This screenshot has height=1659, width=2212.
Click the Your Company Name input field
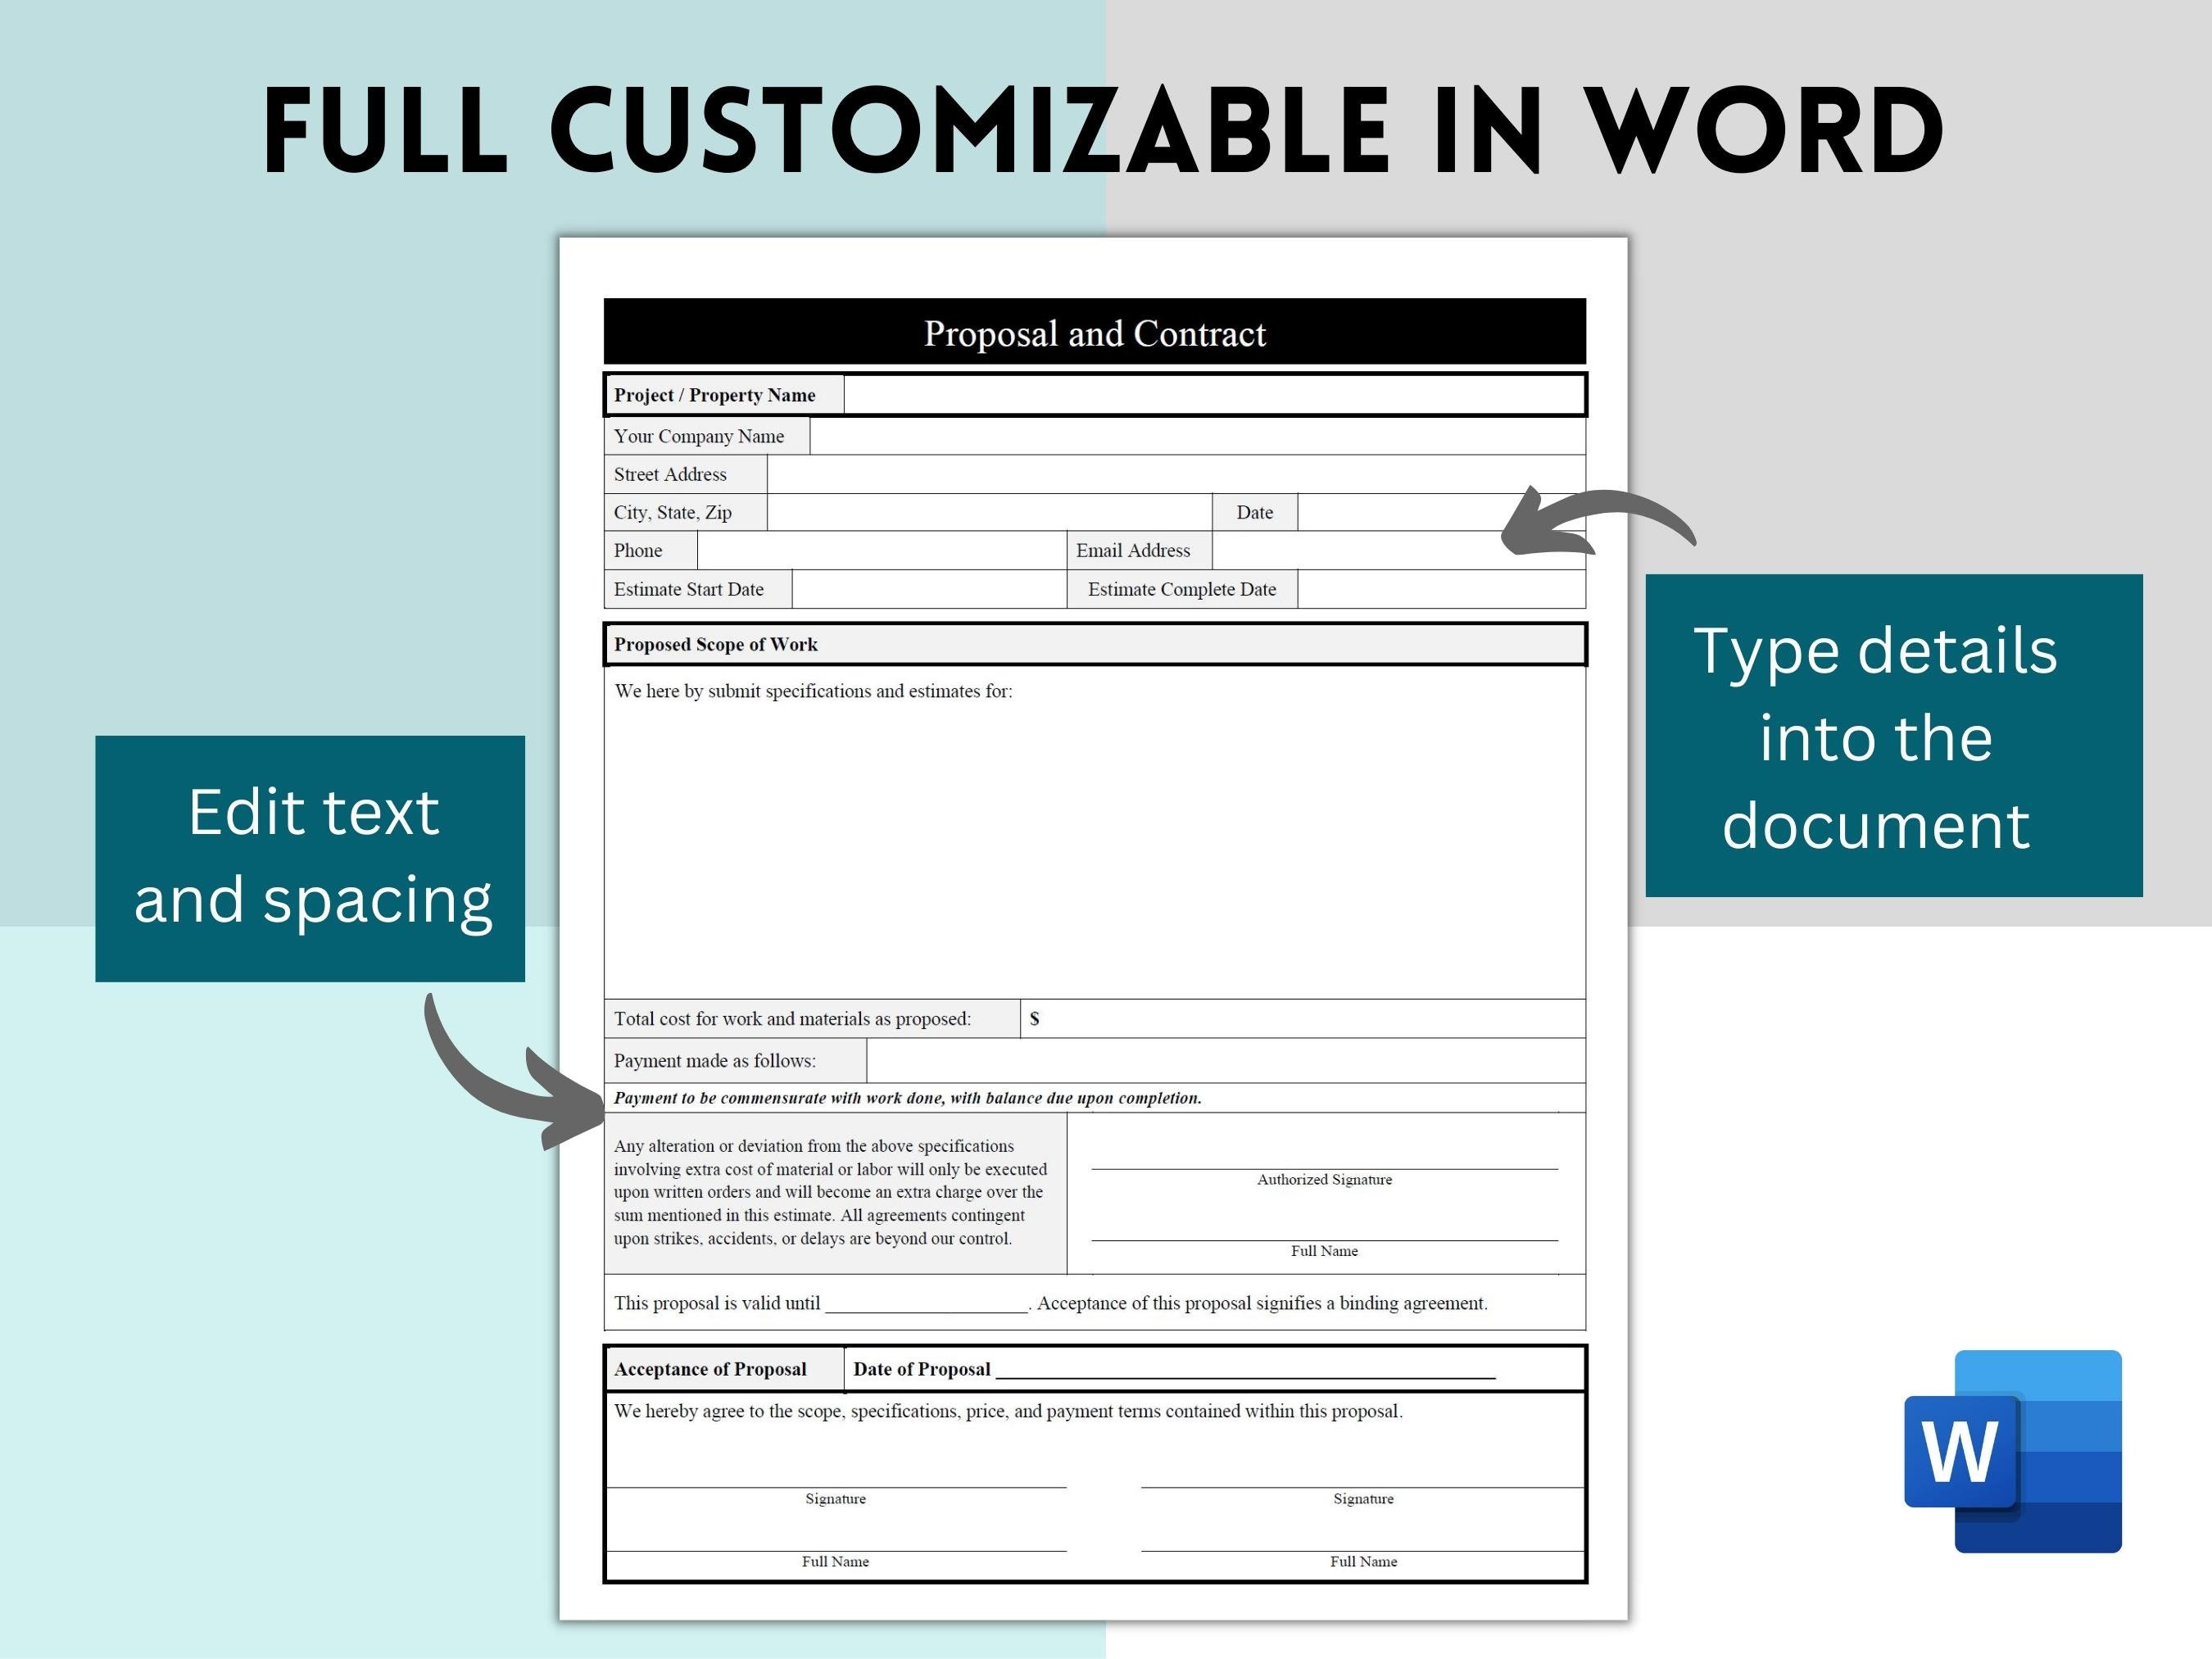coord(1197,436)
